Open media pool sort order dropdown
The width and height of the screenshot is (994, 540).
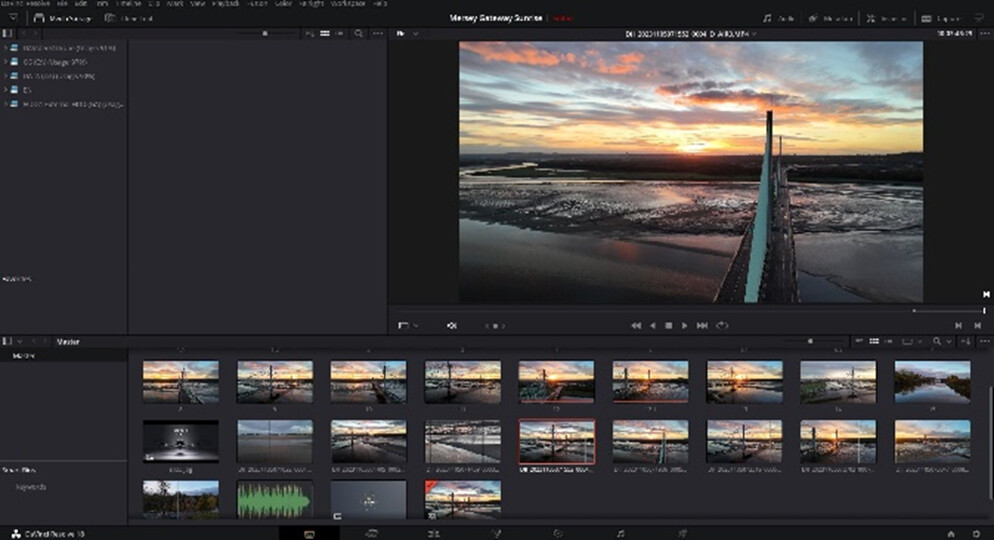click(x=910, y=341)
